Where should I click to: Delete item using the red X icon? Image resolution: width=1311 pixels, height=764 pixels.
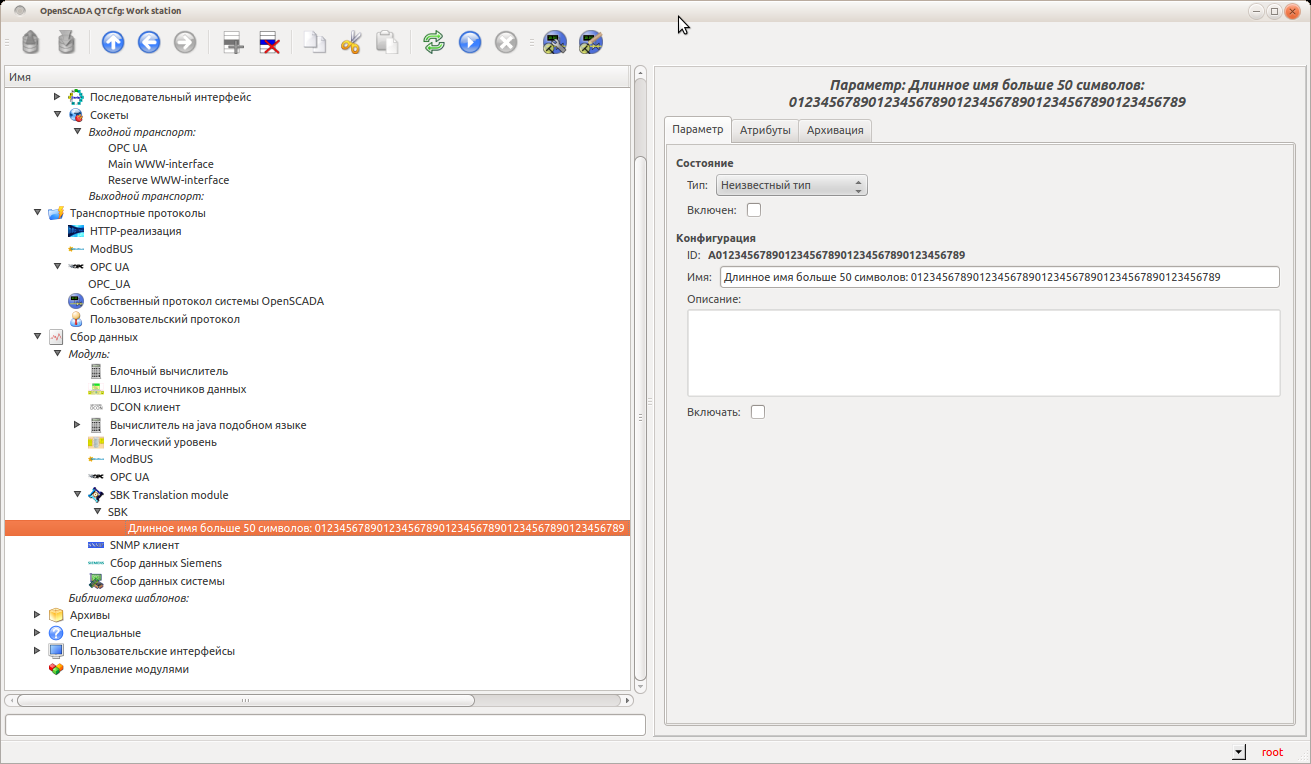tap(269, 42)
